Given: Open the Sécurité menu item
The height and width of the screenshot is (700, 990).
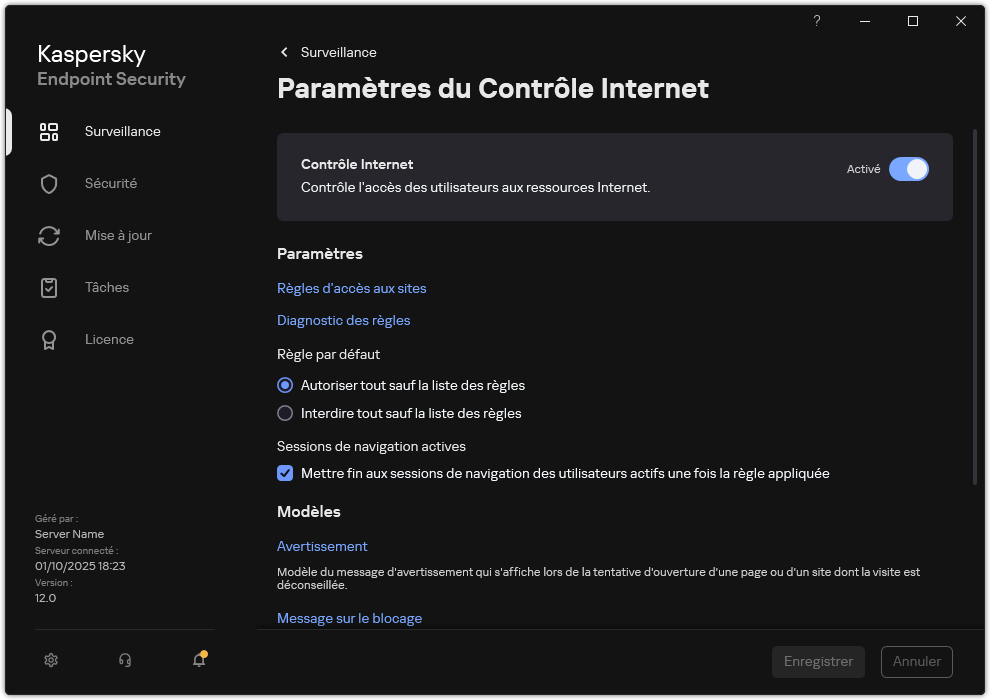Looking at the screenshot, I should (x=111, y=183).
